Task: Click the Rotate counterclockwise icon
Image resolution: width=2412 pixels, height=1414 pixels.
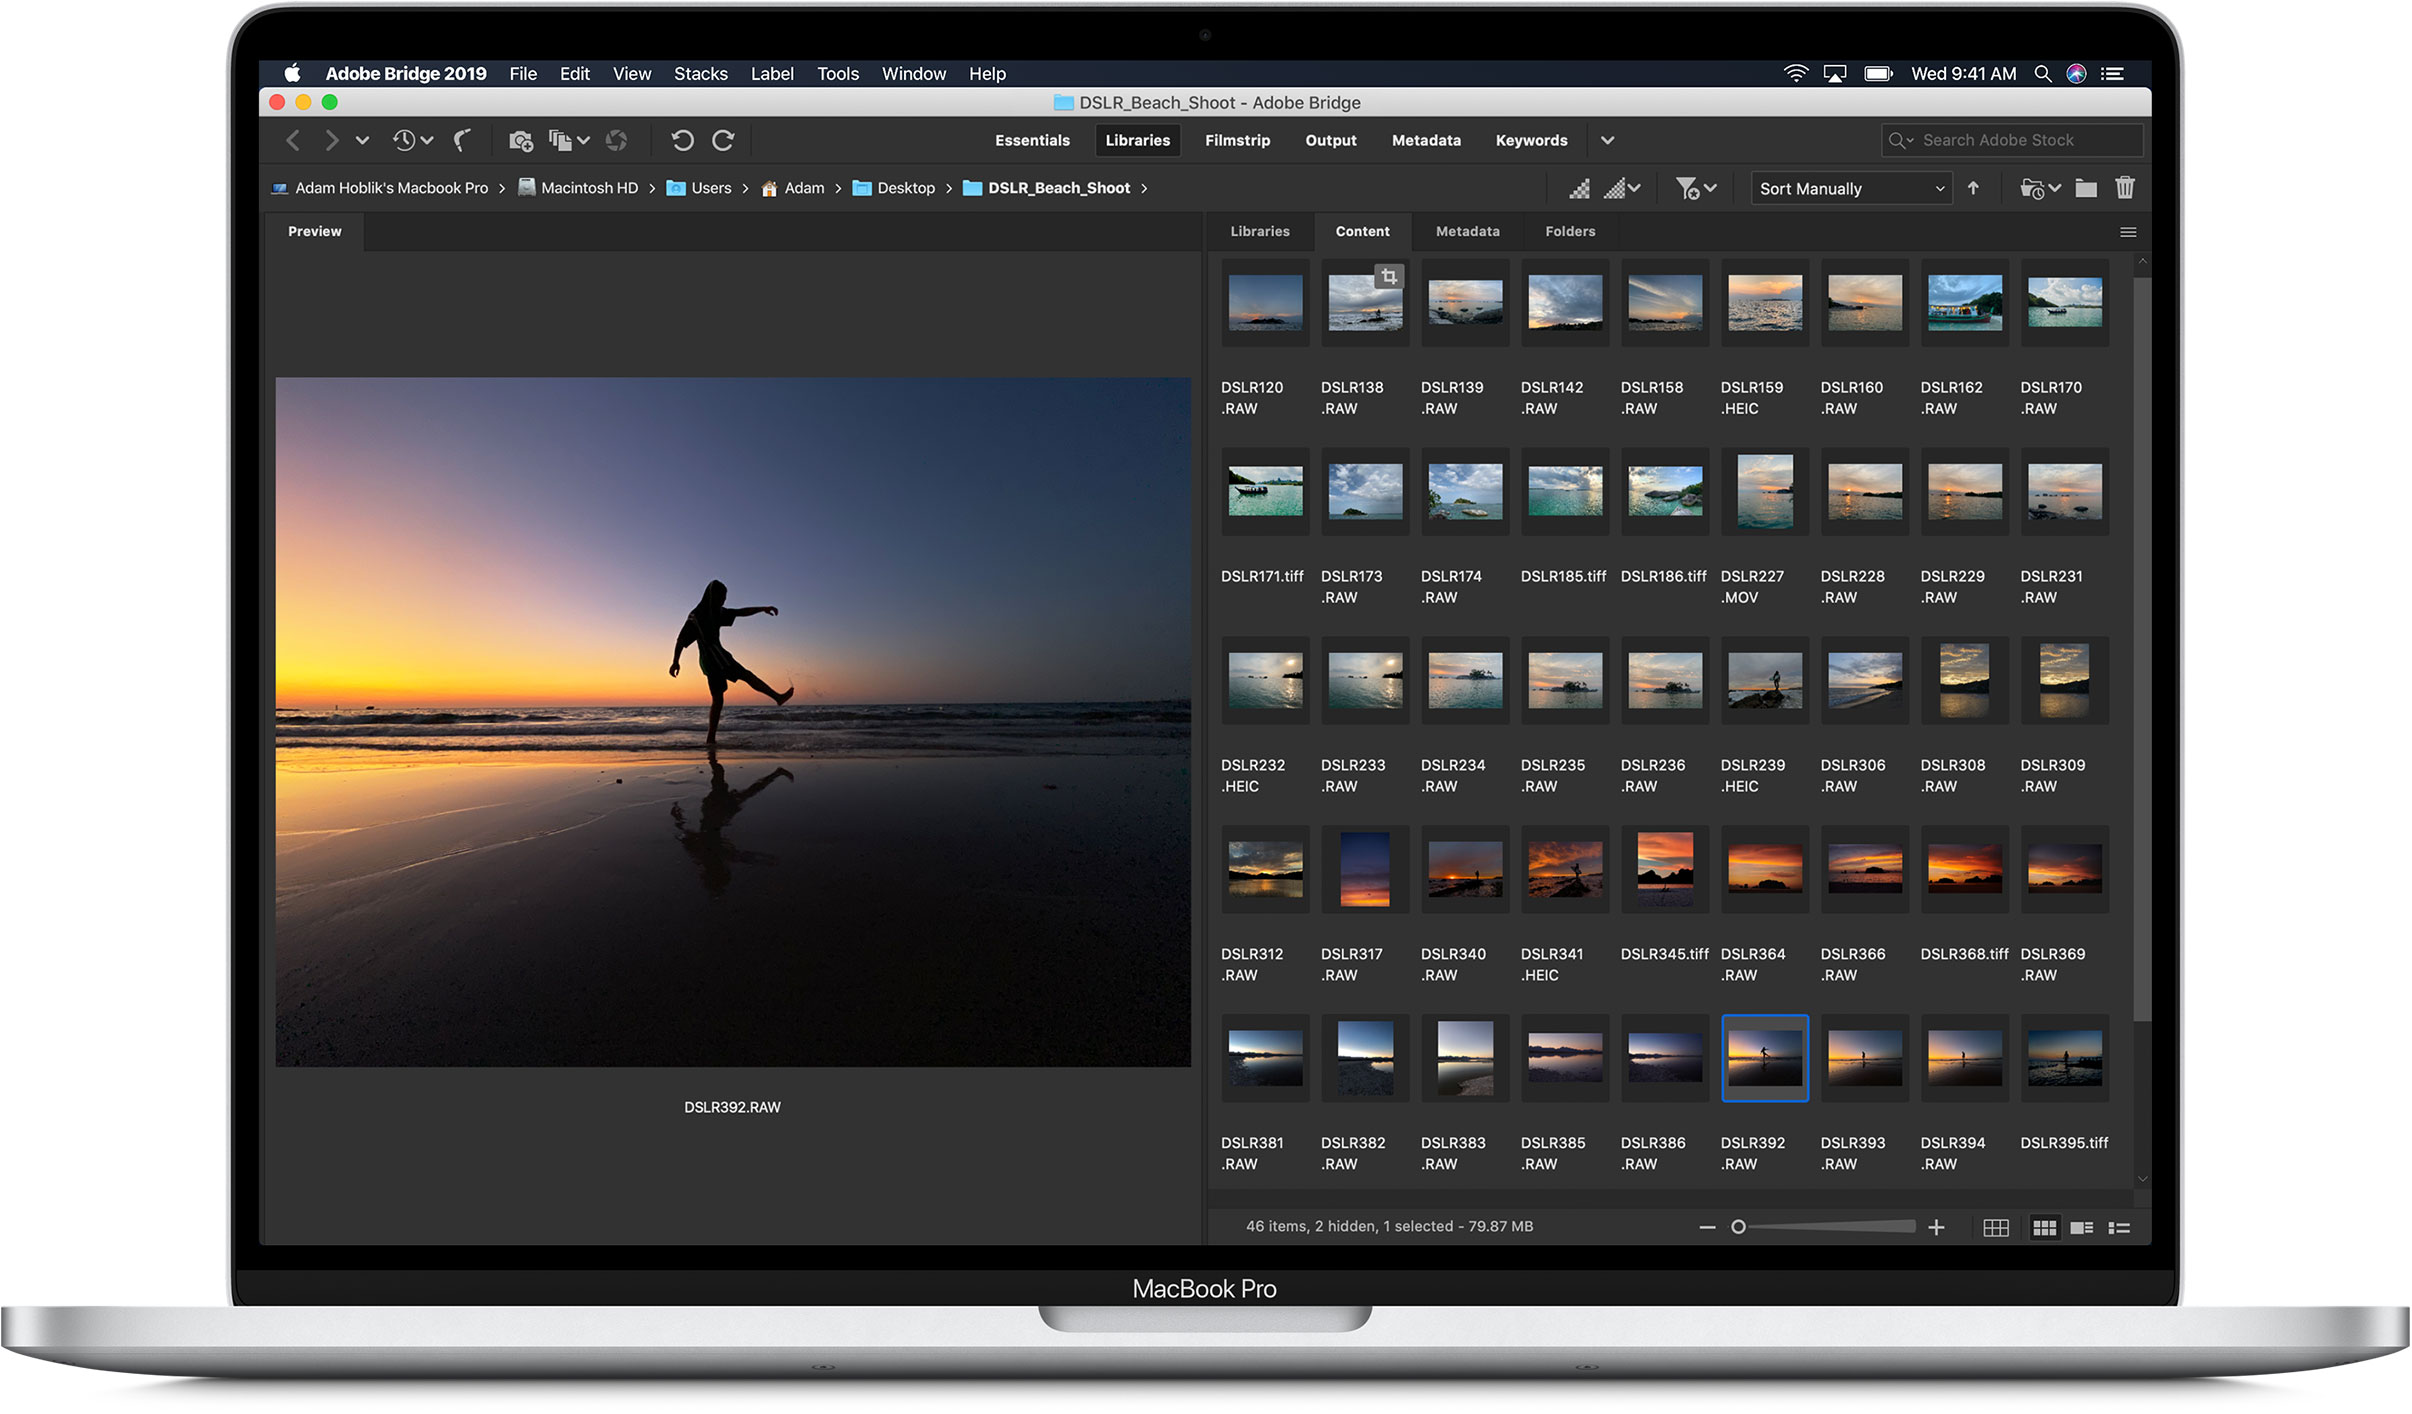Action: pos(683,141)
